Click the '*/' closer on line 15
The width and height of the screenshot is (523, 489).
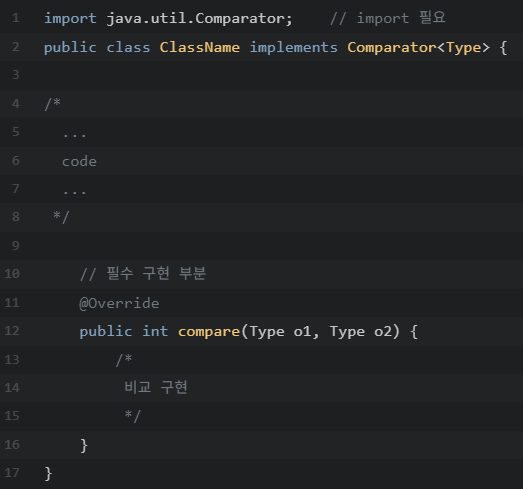coord(133,416)
